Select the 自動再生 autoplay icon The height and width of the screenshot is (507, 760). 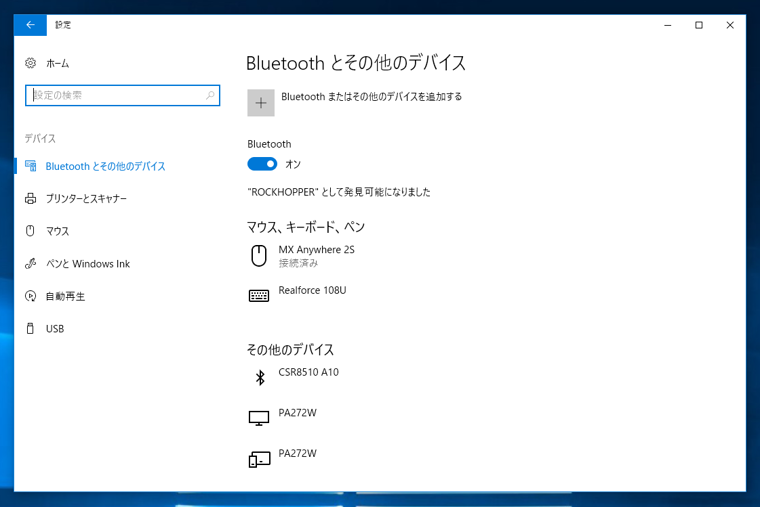point(31,296)
